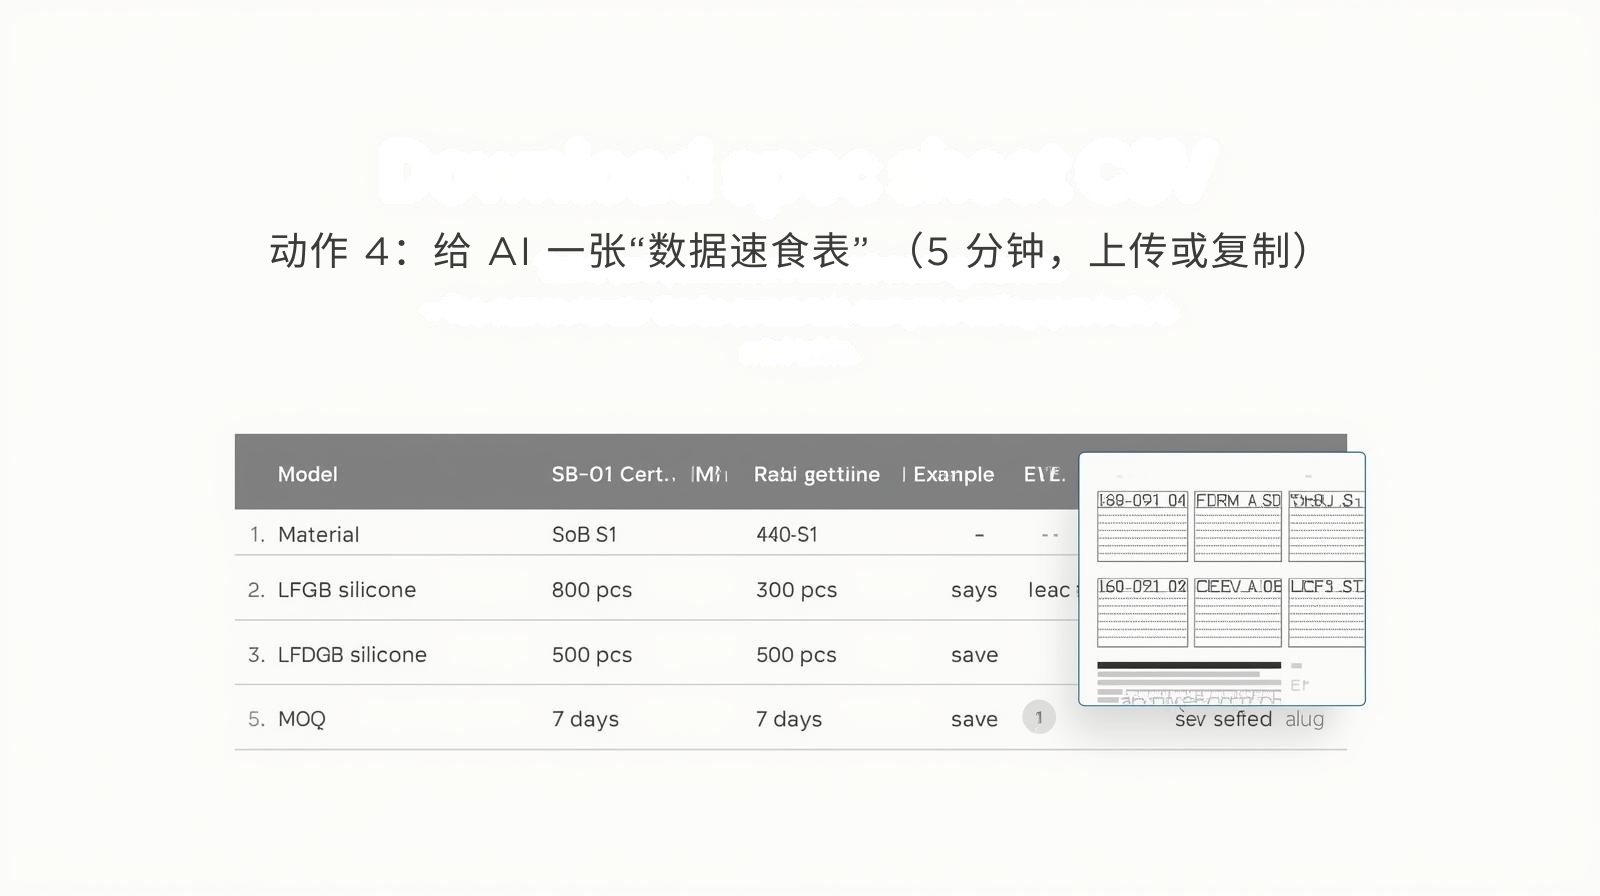The image size is (1600, 896).
Task: Click 'save' in the LFDGB silicone row
Action: [x=974, y=655]
